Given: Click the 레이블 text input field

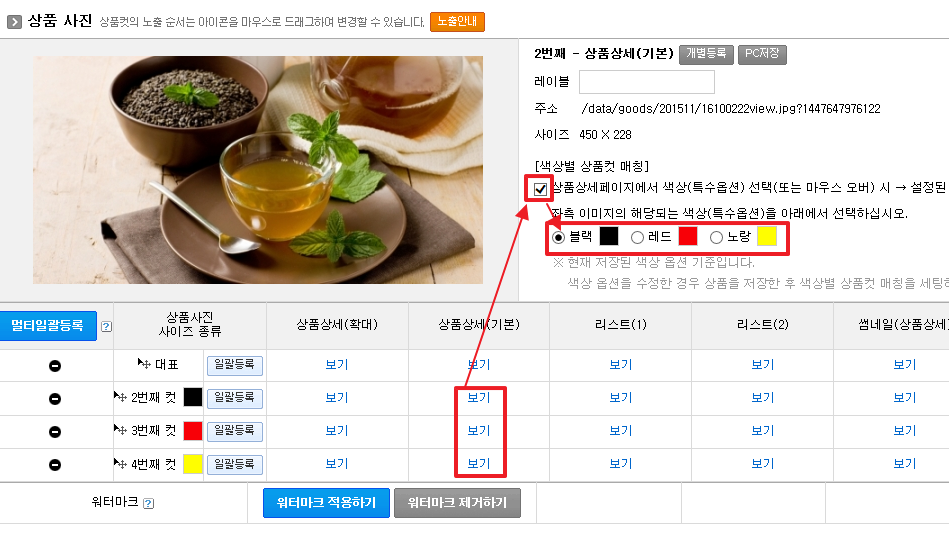Looking at the screenshot, I should coord(646,82).
